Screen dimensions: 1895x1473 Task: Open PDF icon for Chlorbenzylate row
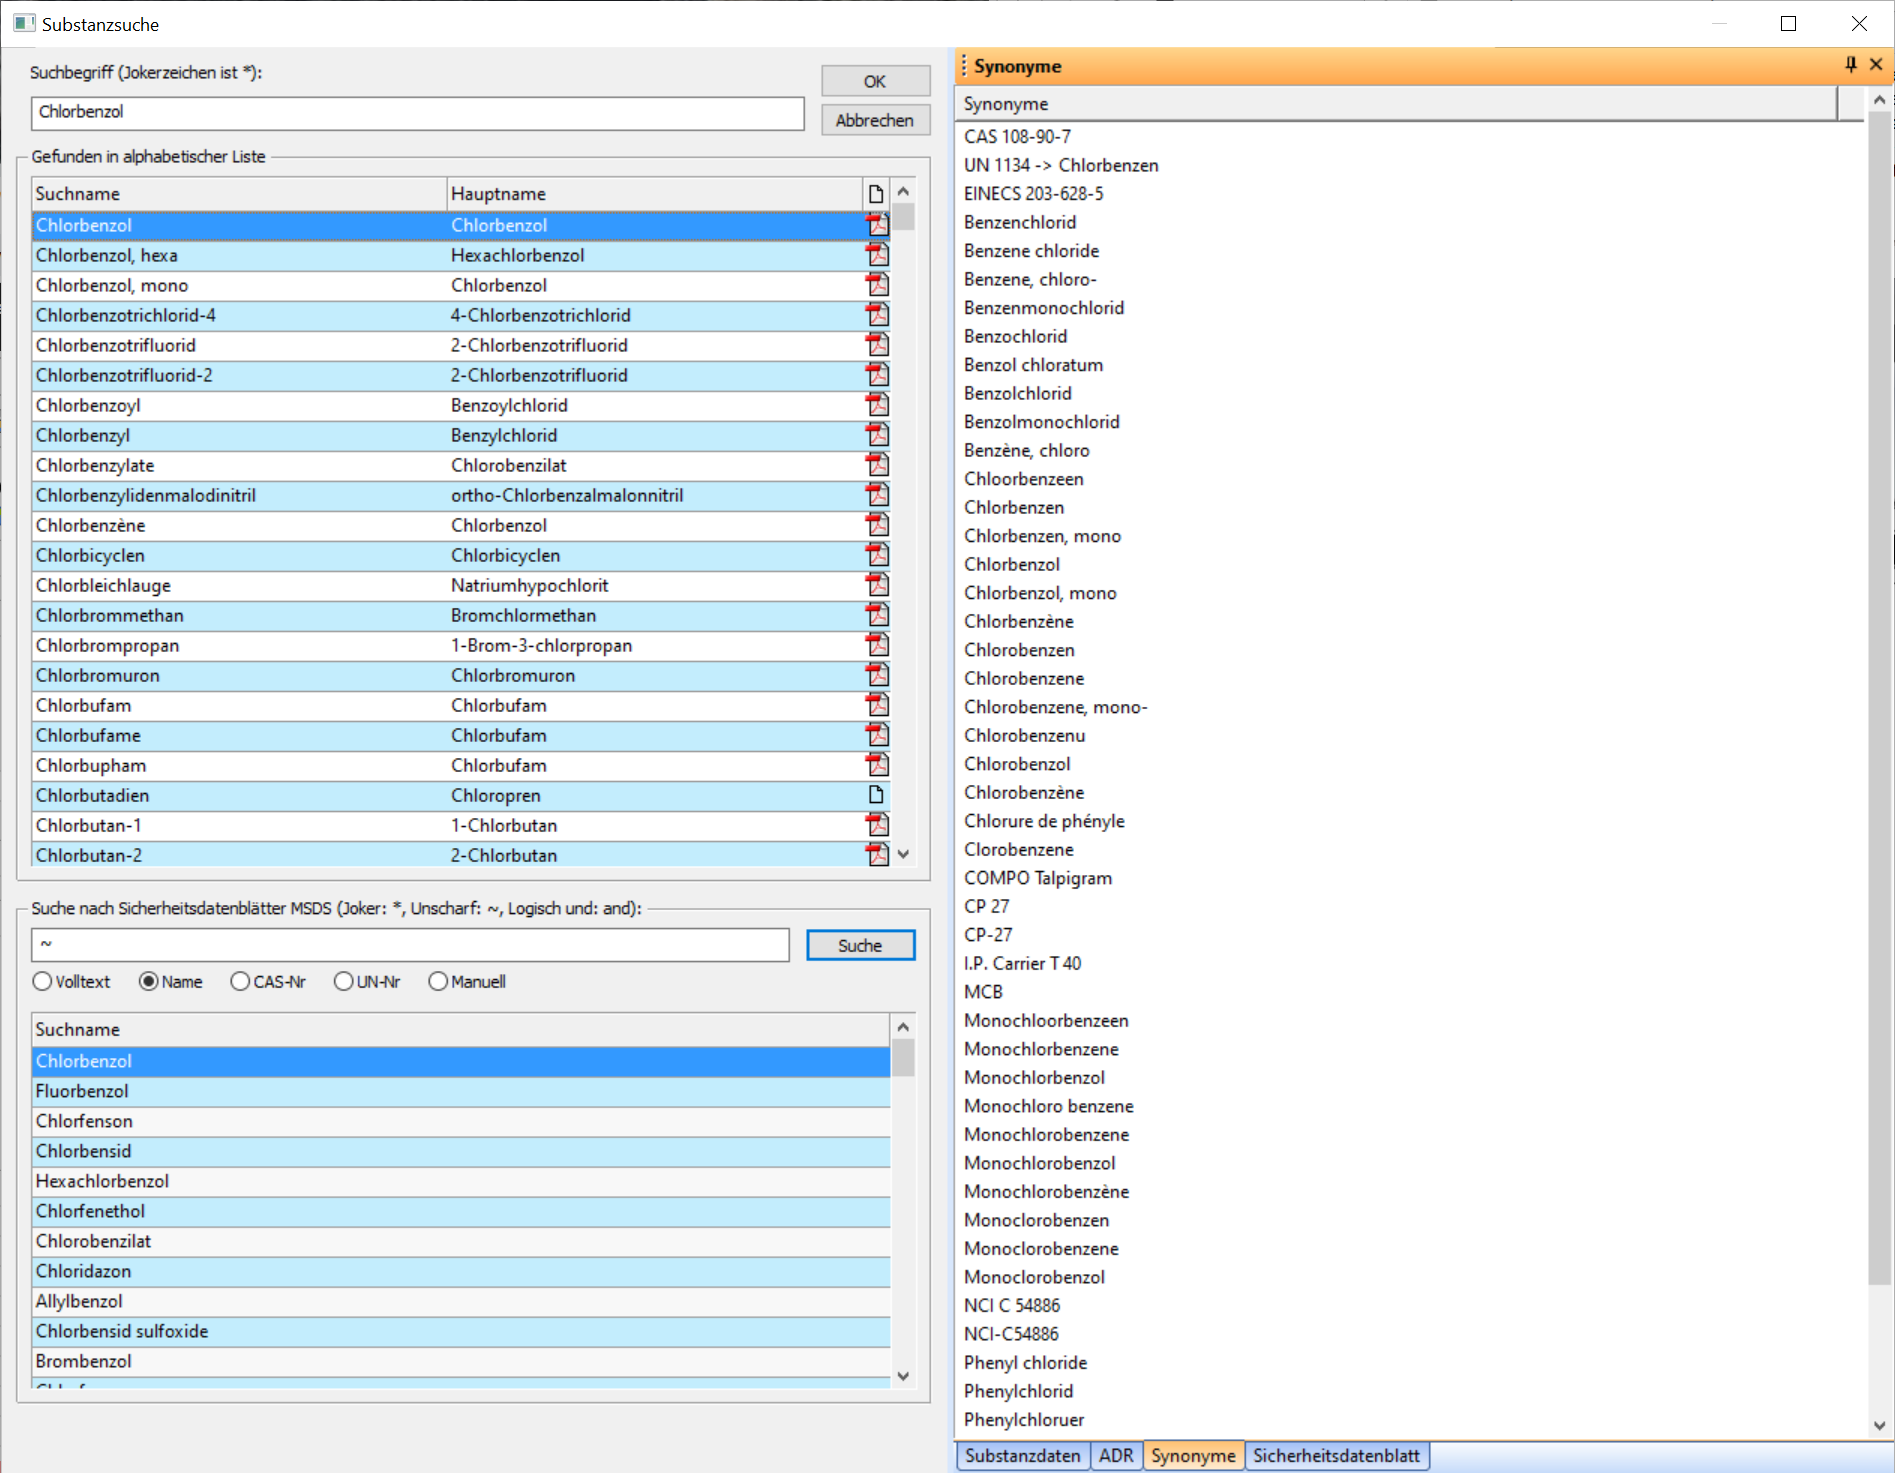(877, 465)
